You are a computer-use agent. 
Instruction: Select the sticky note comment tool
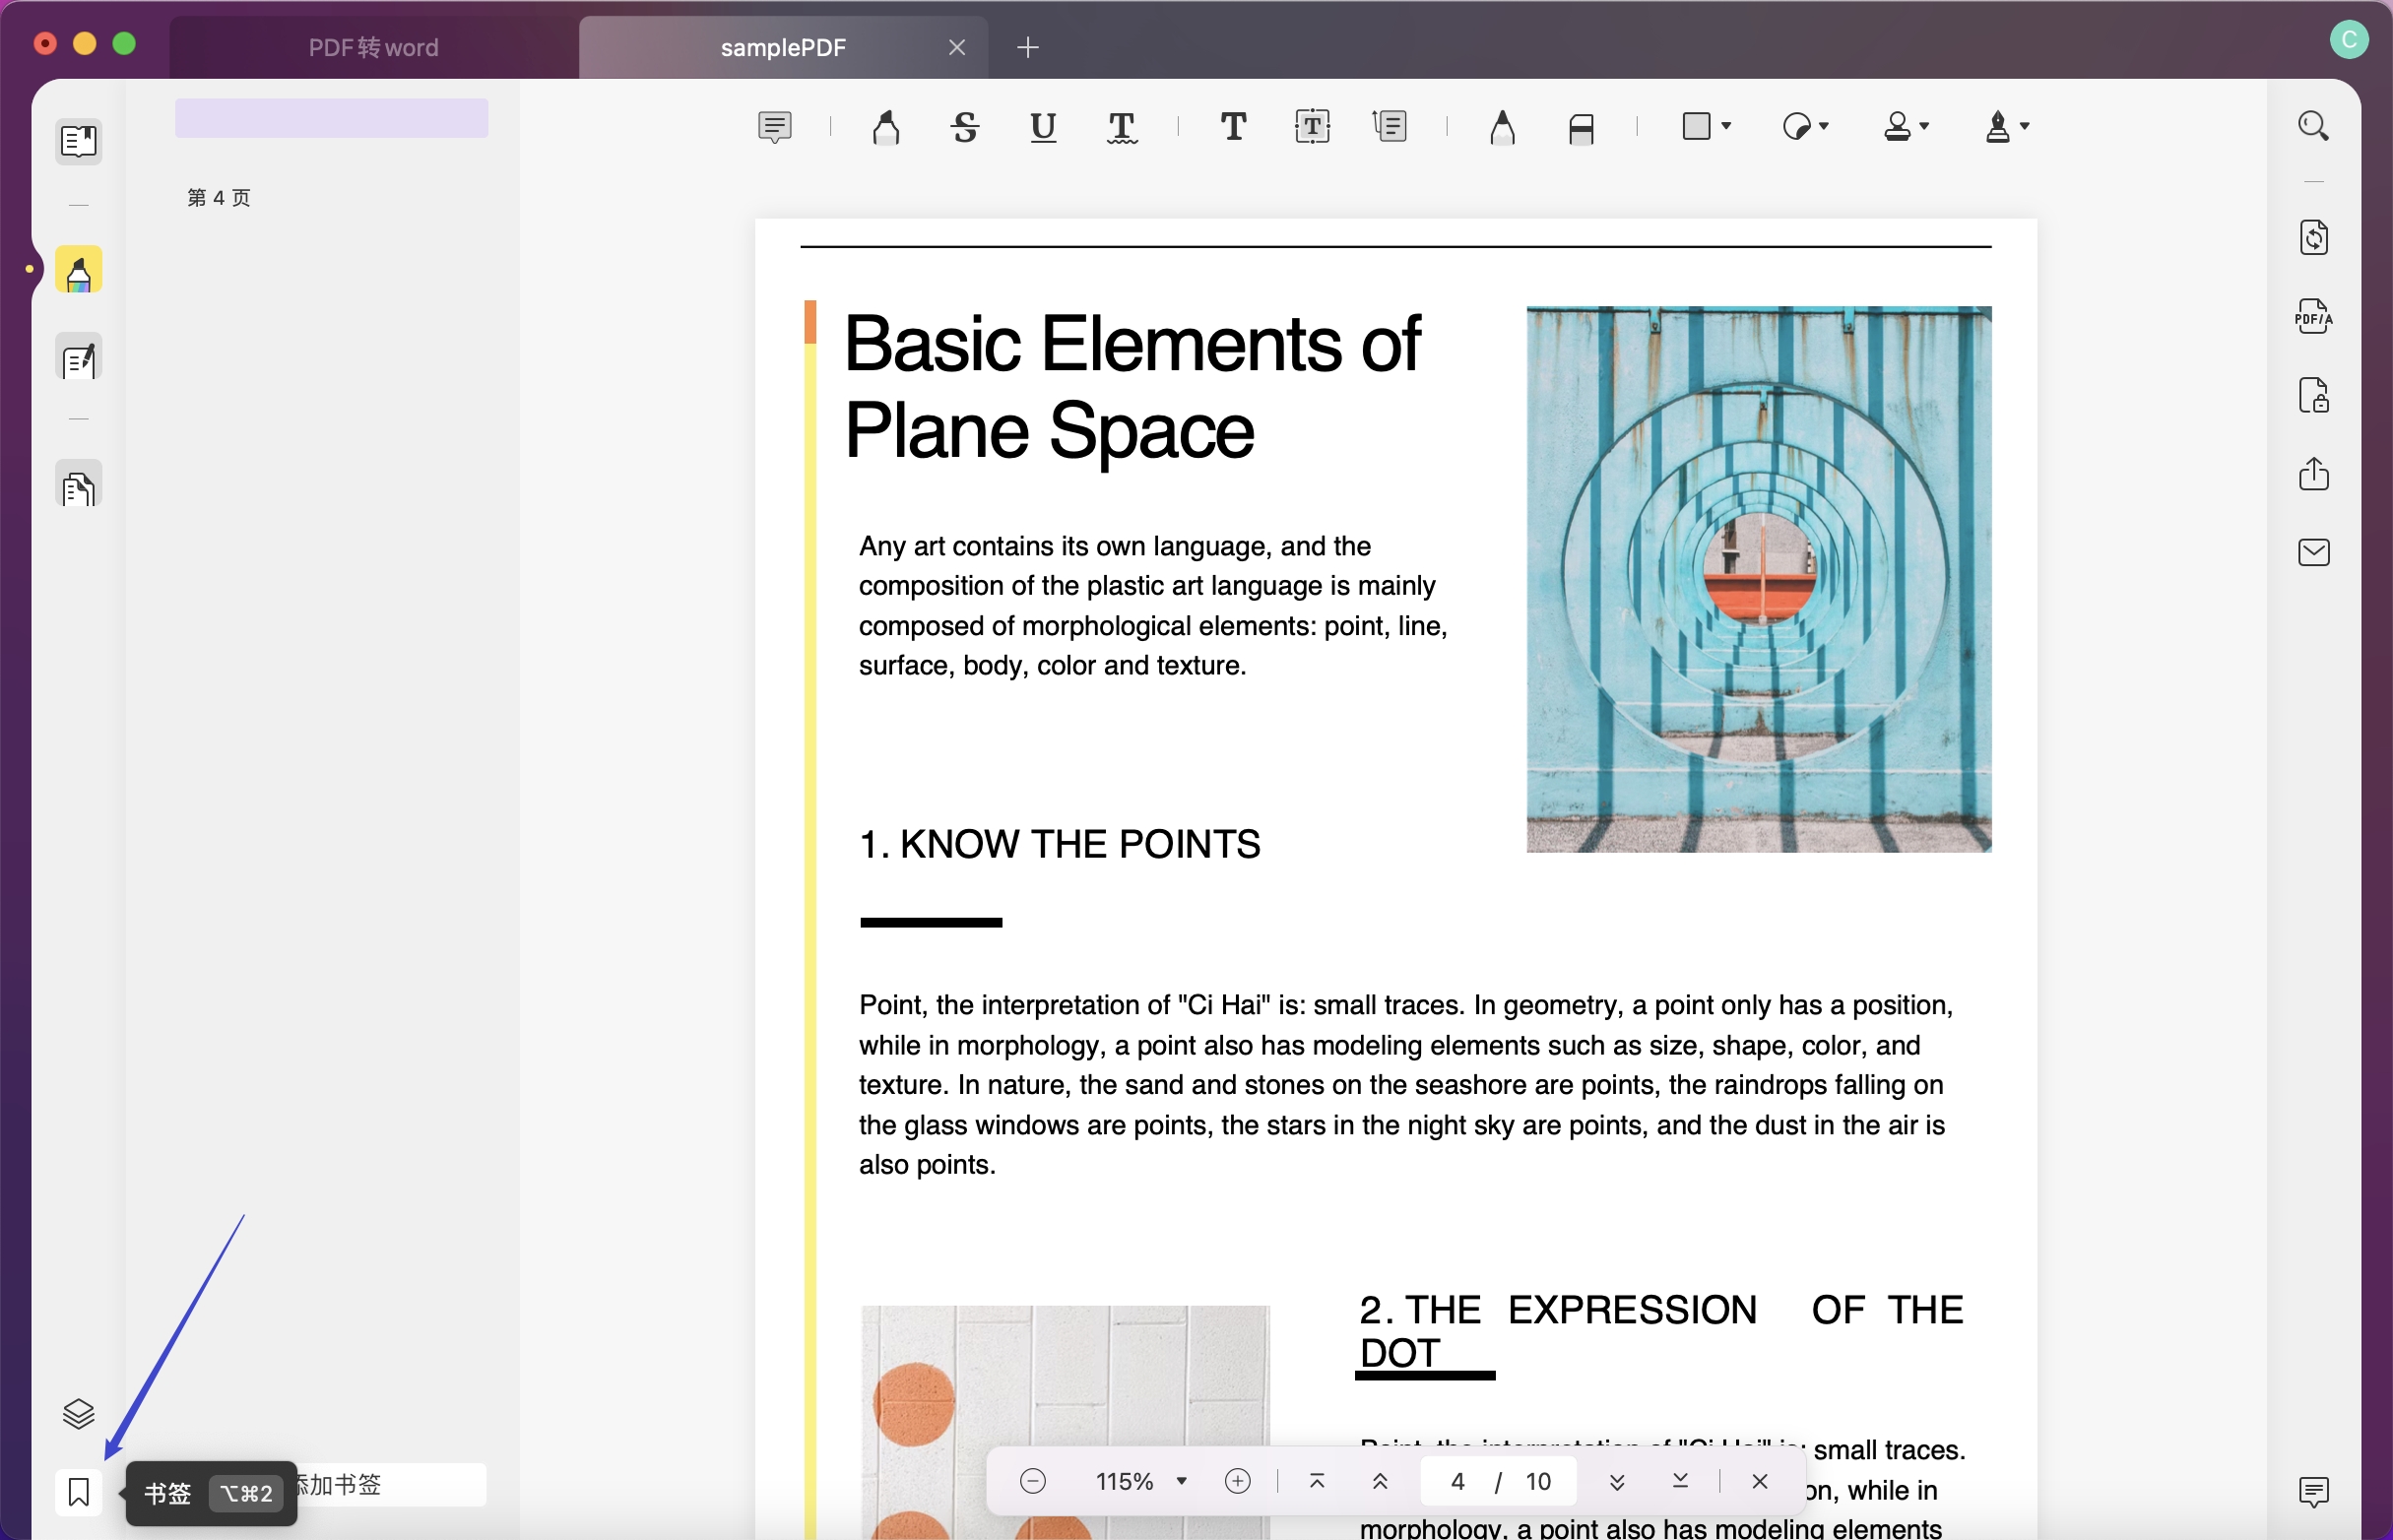[x=775, y=127]
